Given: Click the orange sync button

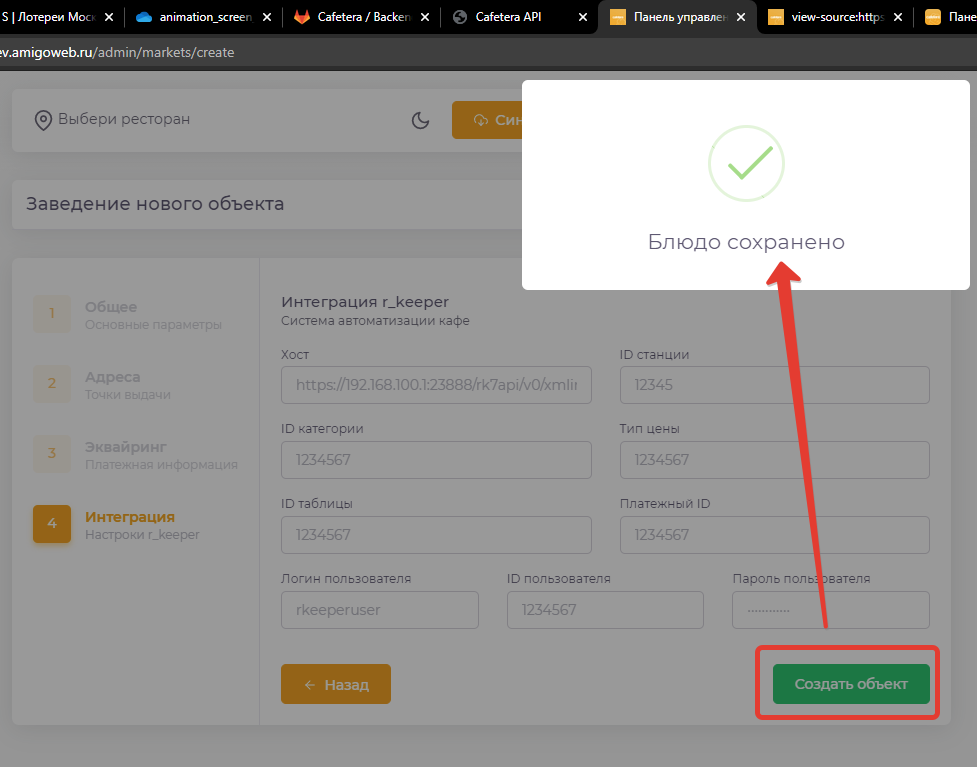Looking at the screenshot, I should tap(486, 120).
